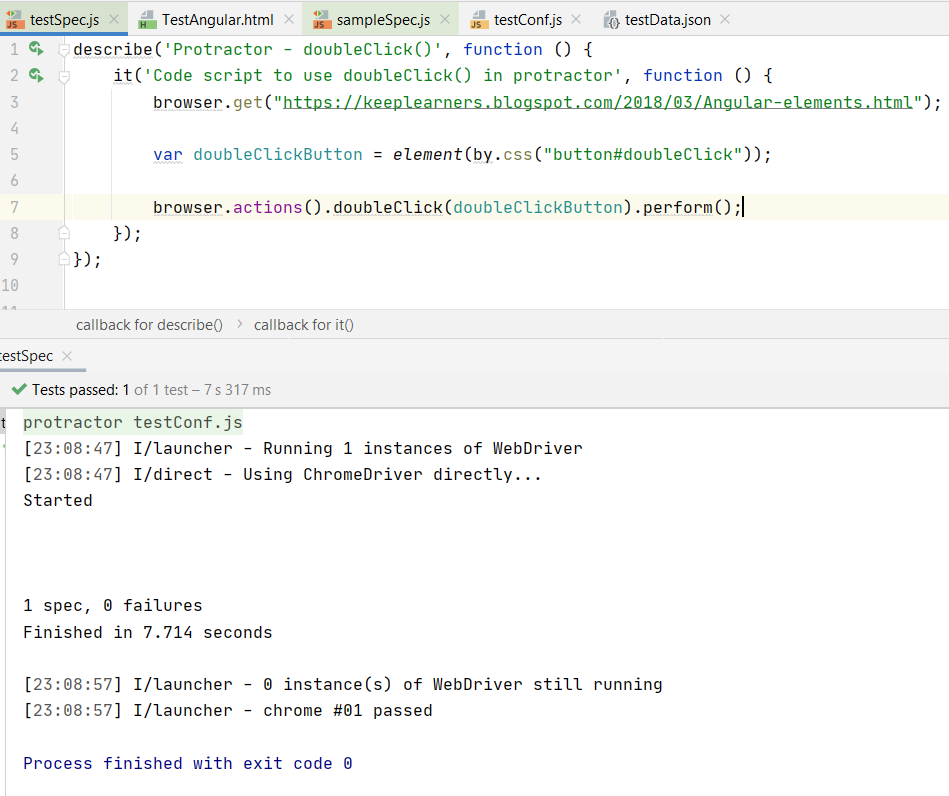Image resolution: width=949 pixels, height=796 pixels.
Task: Click 'Process finished with exit code 0'
Action: pos(188,763)
